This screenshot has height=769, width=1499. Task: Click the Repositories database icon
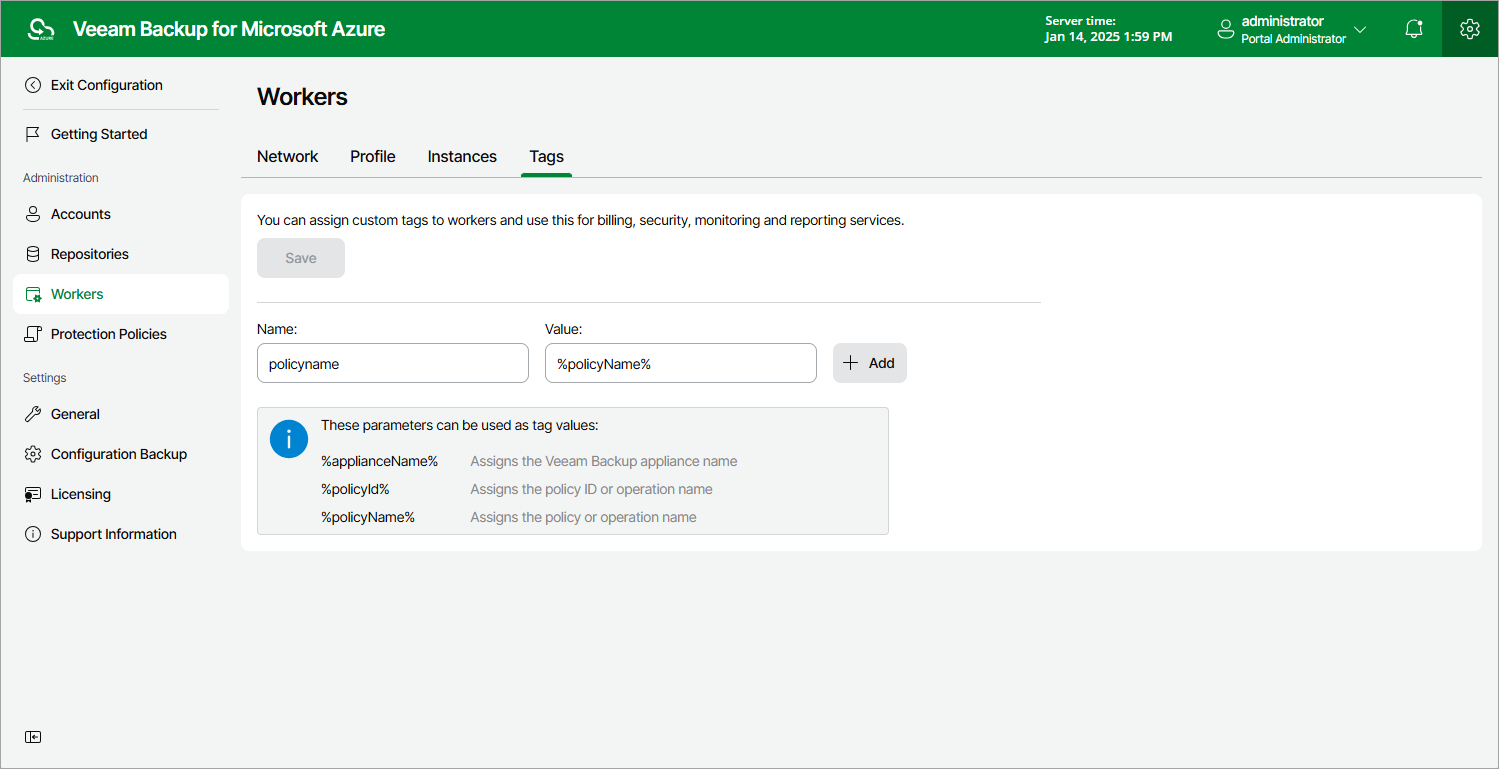(33, 254)
